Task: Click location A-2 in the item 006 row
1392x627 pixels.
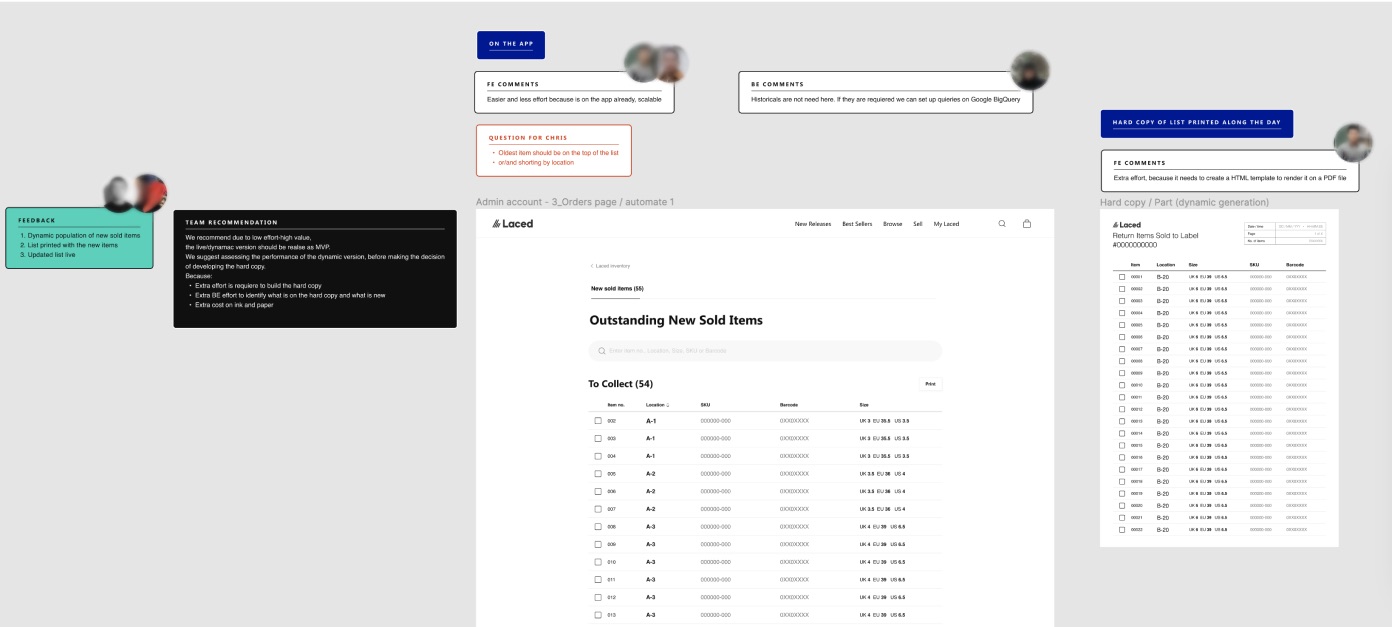Action: click(x=651, y=491)
